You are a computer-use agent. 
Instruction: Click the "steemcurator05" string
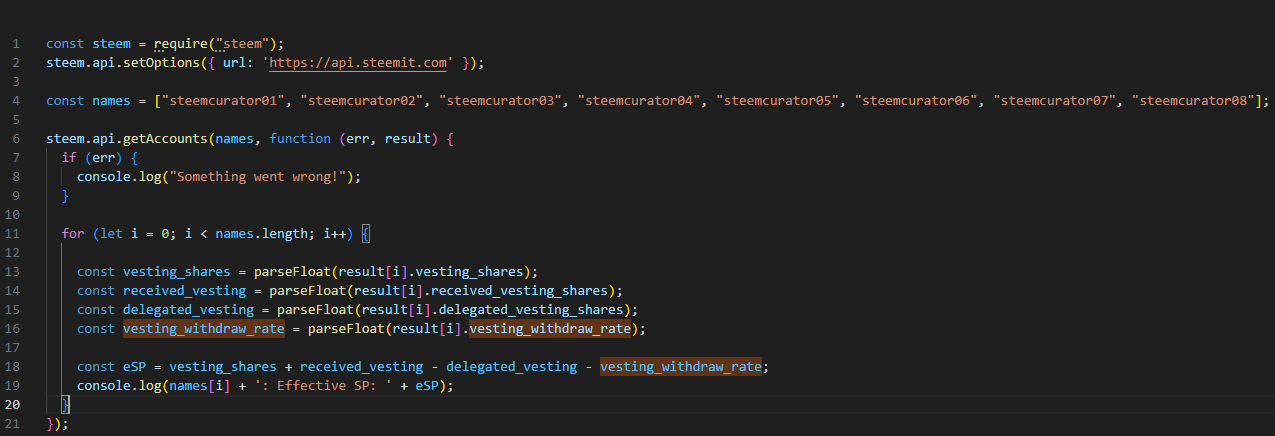point(778,100)
